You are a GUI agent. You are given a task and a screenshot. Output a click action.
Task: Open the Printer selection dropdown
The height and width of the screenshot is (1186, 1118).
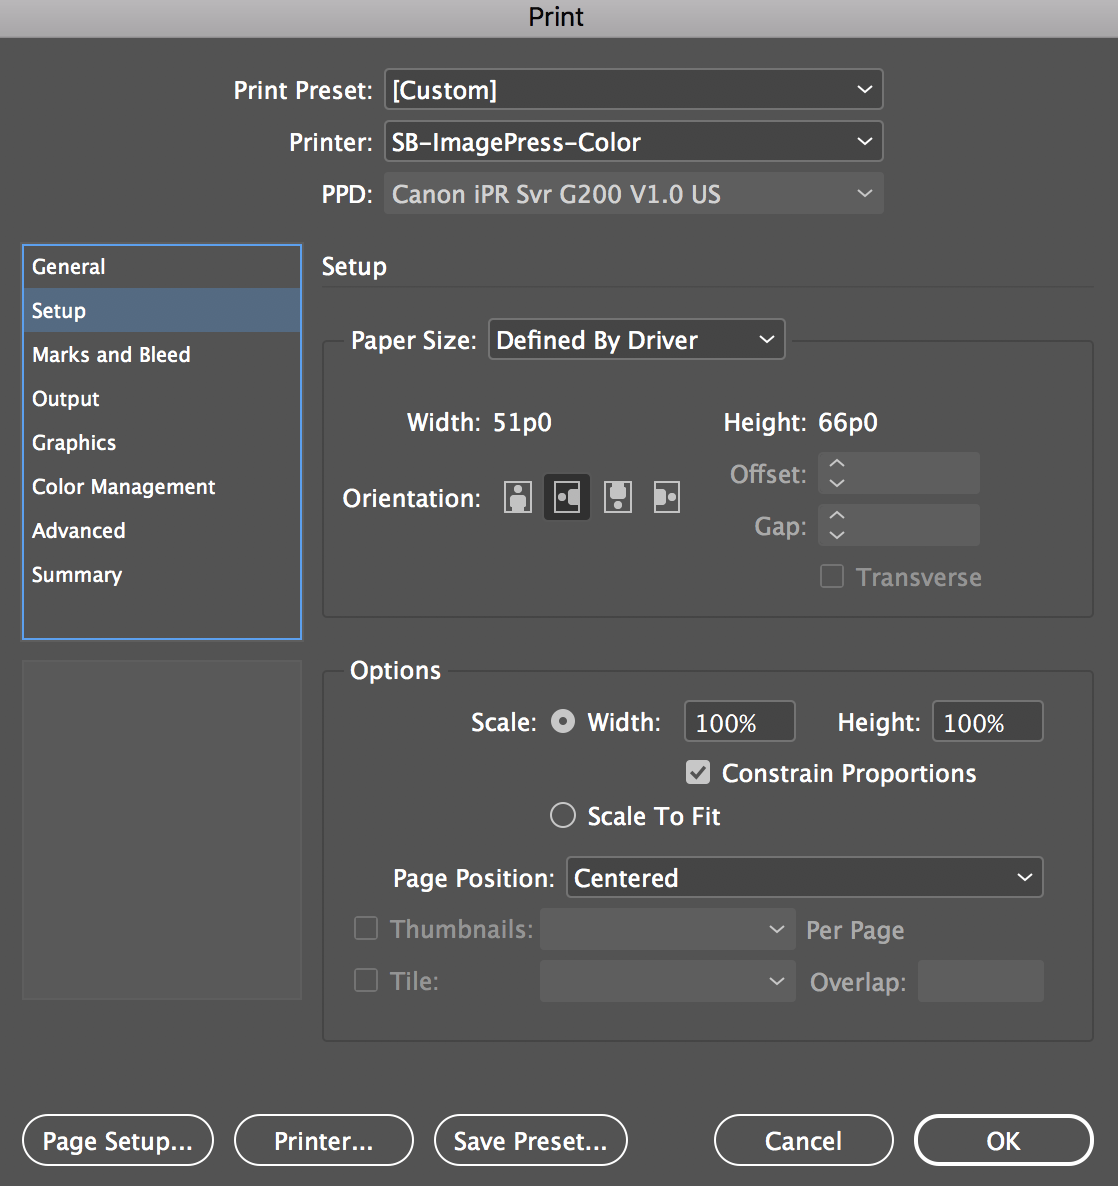633,141
